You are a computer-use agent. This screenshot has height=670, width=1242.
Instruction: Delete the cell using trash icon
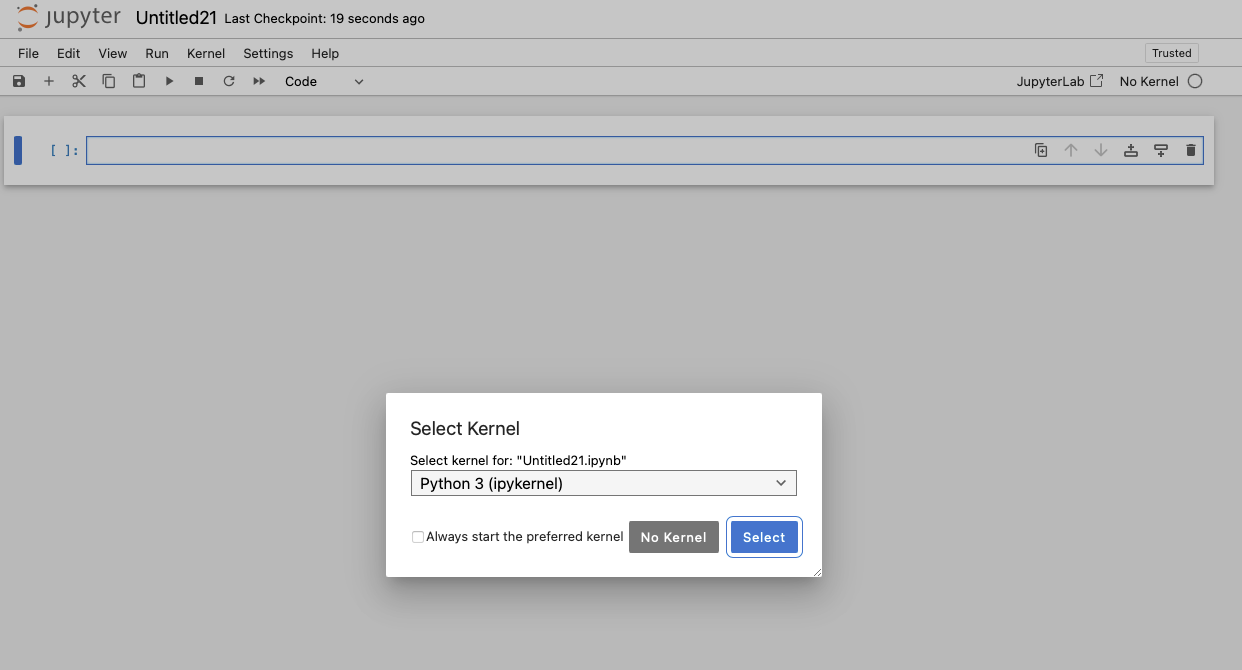1190,150
